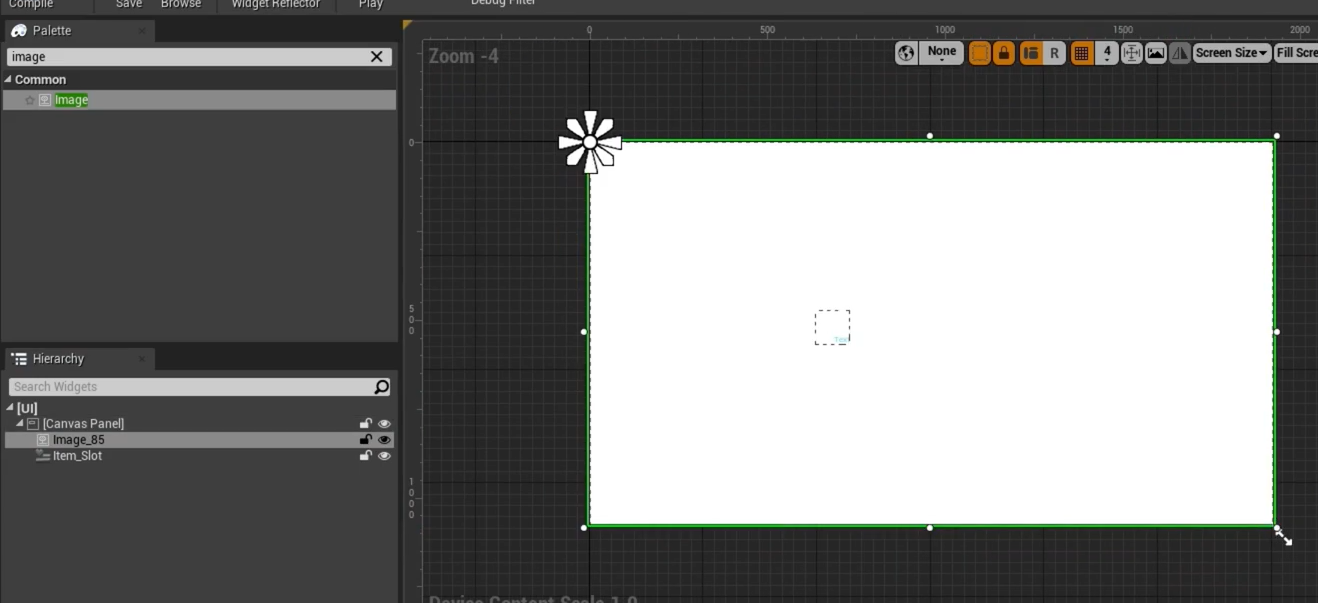Toggle lock on the Item_Slot row
This screenshot has height=603, width=1318.
pos(366,456)
